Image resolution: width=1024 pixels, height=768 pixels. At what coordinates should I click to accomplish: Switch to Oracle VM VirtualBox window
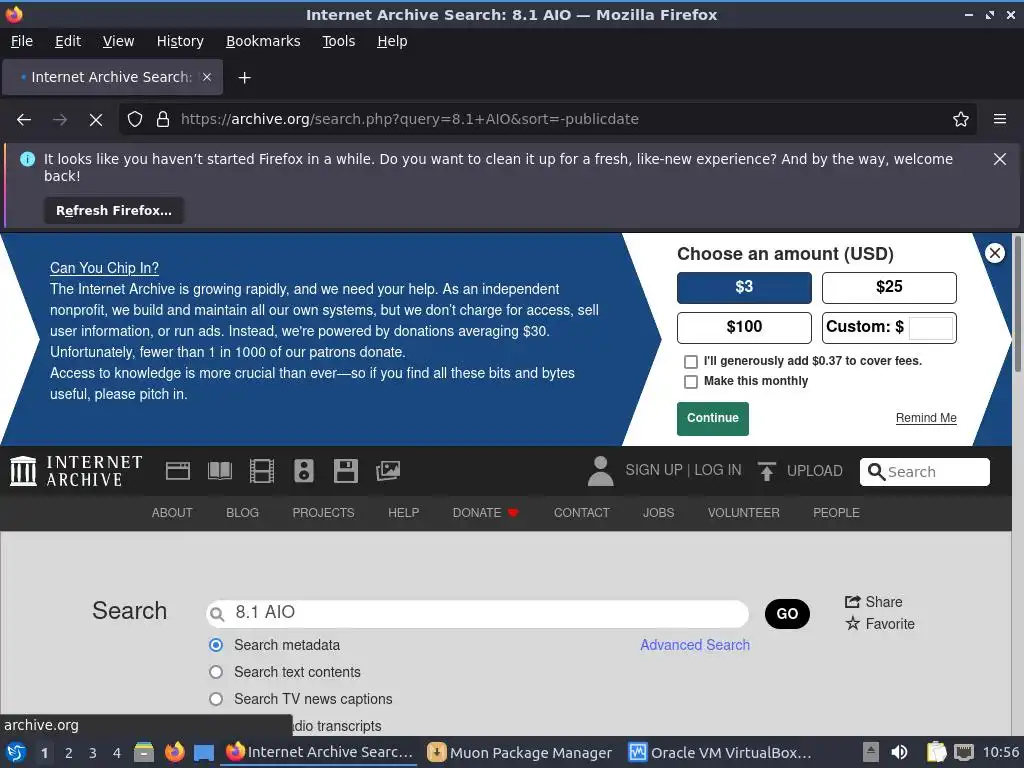[720, 752]
